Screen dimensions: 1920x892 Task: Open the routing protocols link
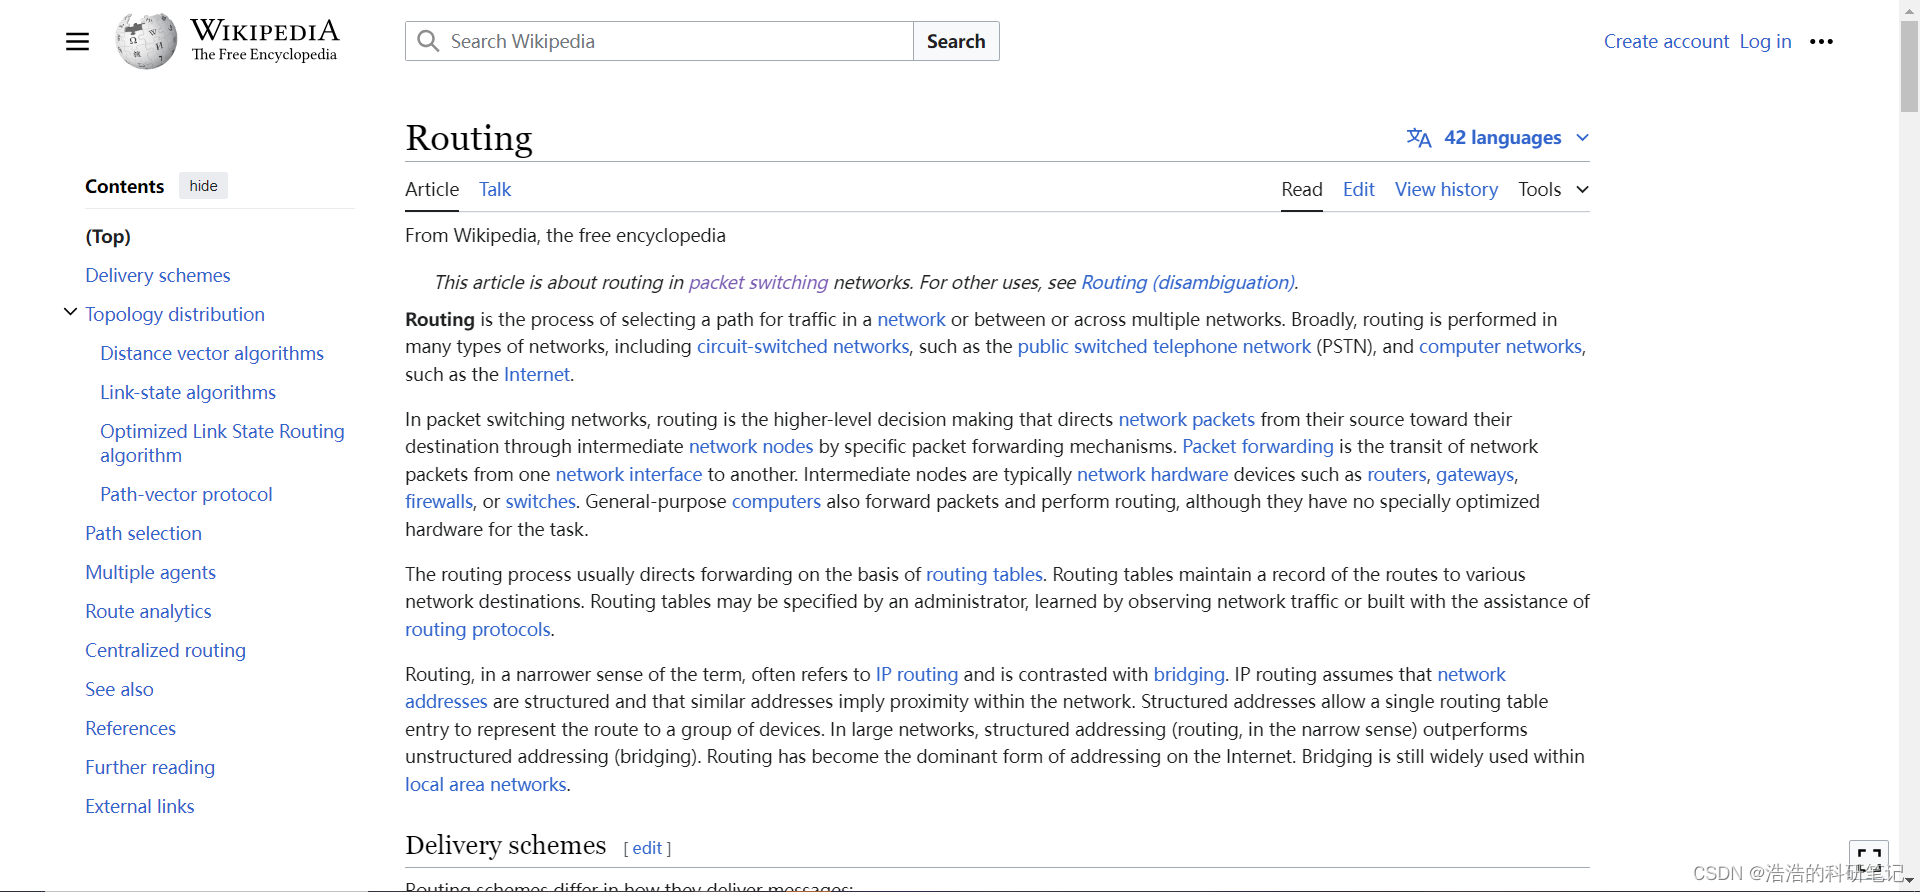[478, 629]
